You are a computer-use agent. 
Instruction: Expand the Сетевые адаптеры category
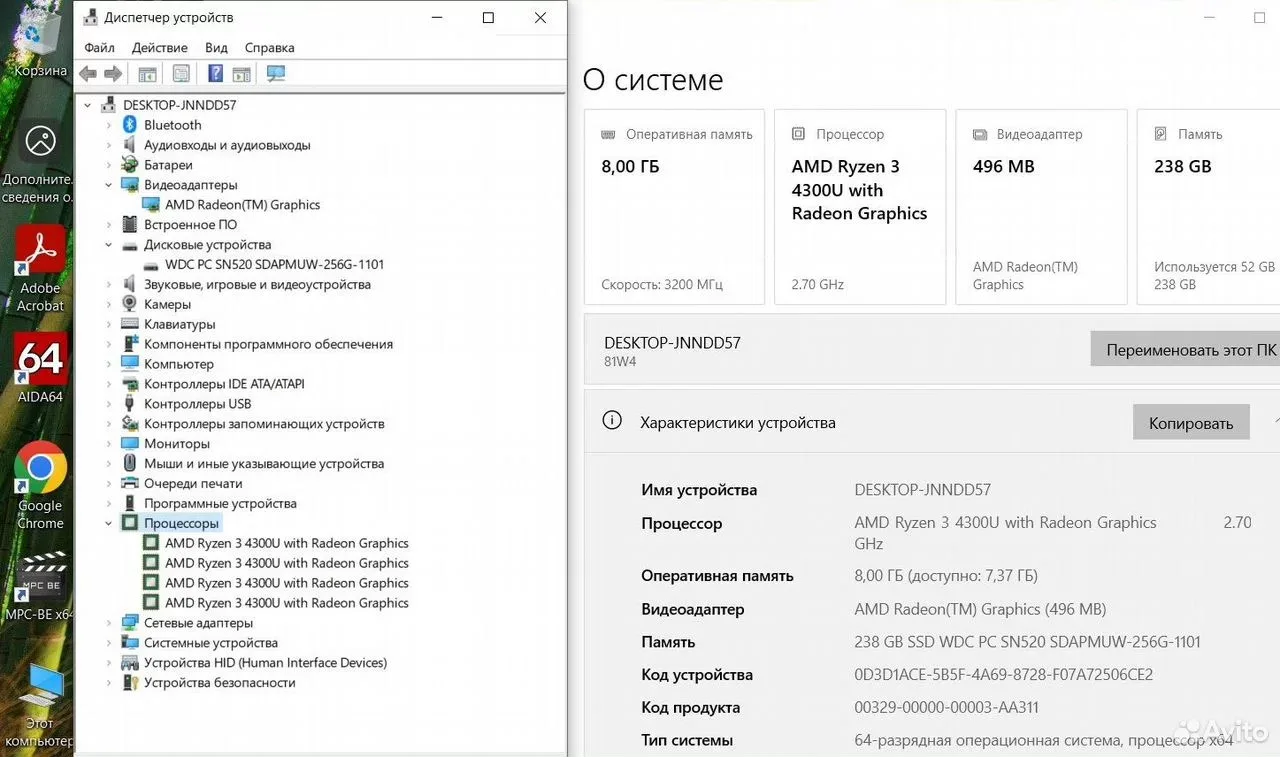click(x=109, y=623)
